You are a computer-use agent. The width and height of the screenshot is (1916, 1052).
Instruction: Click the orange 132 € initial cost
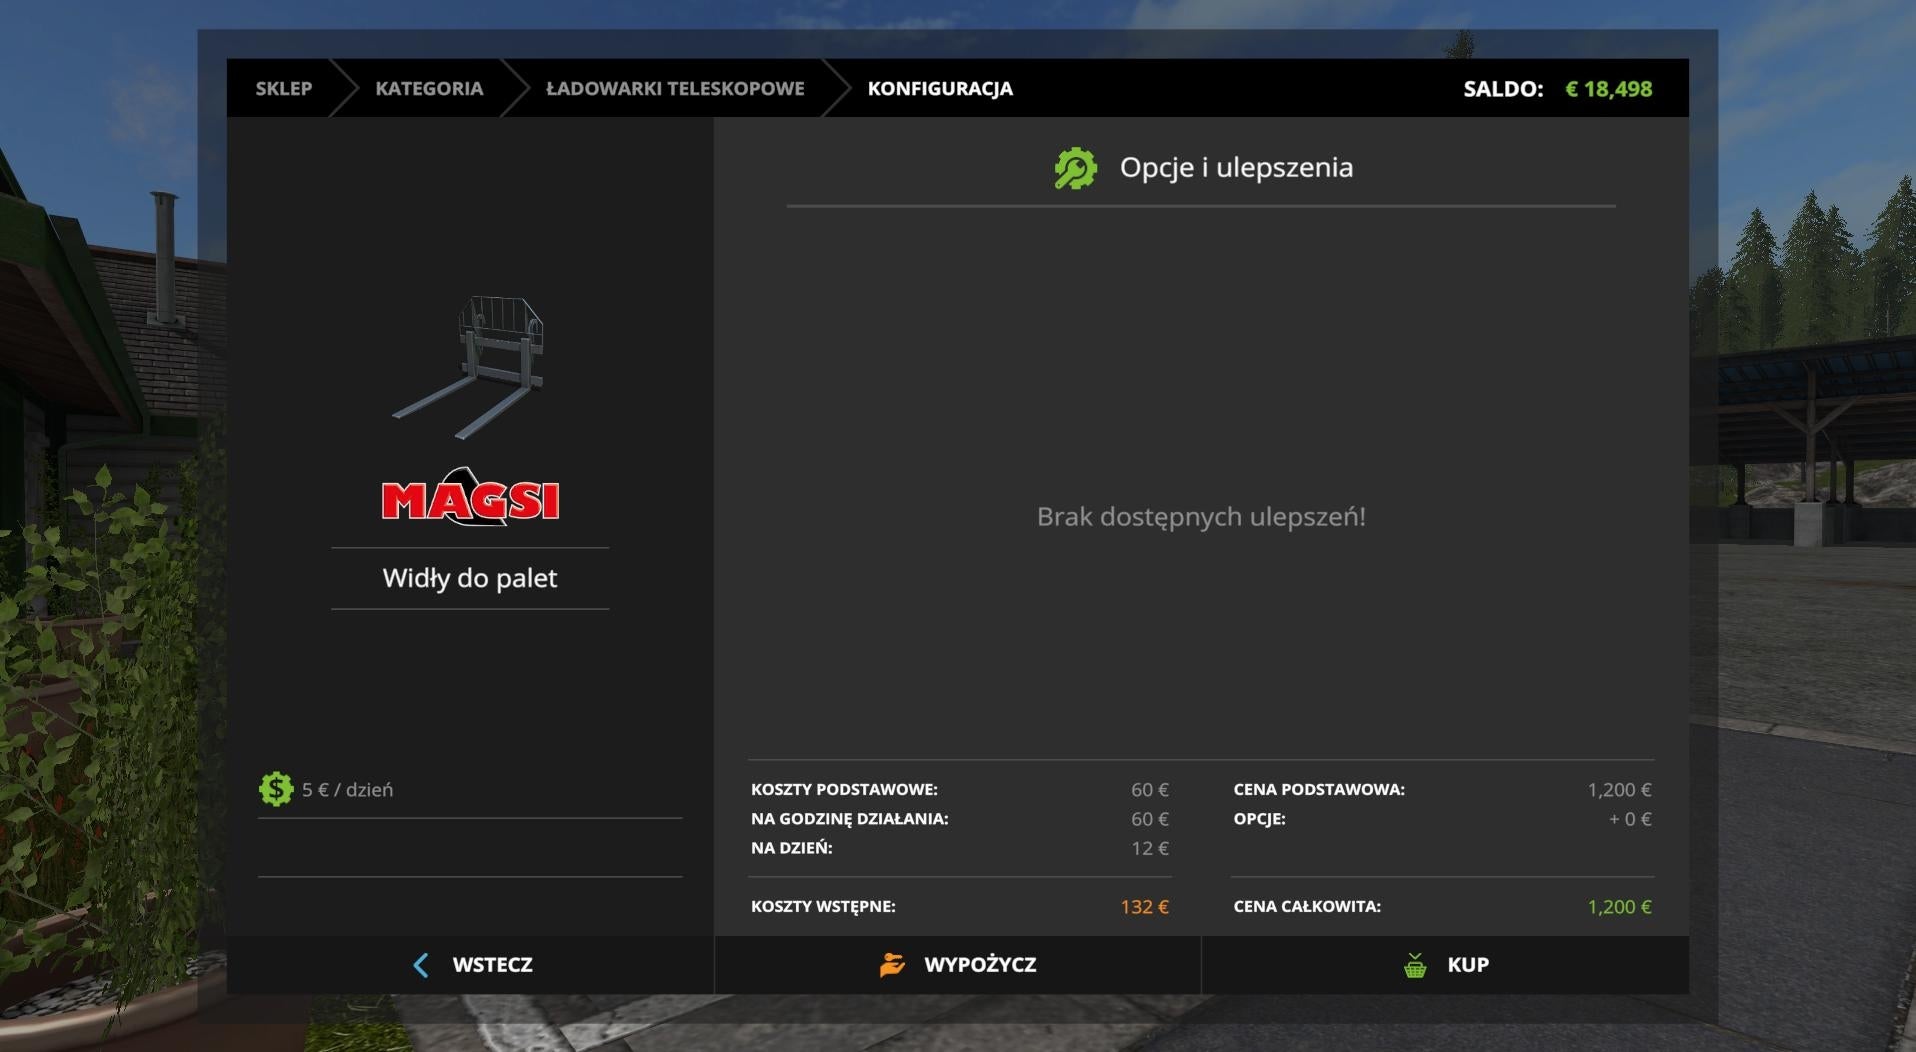pyautogui.click(x=1144, y=907)
